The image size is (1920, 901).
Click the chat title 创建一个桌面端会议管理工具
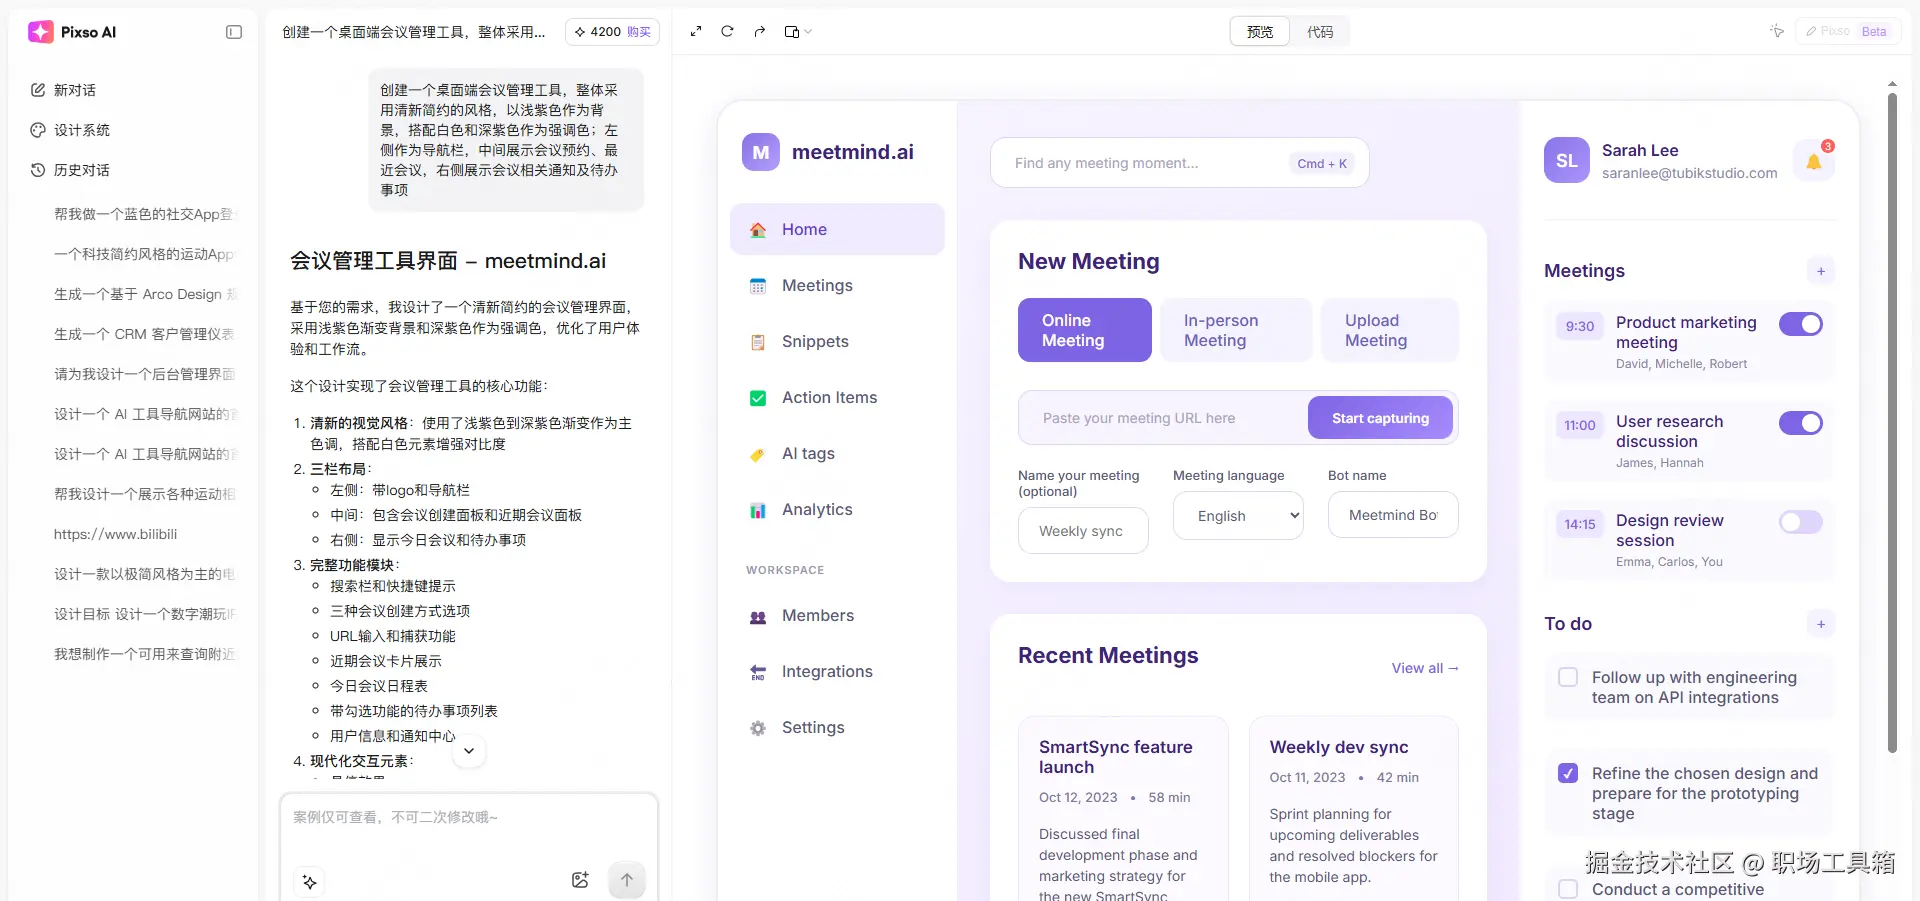tap(414, 32)
